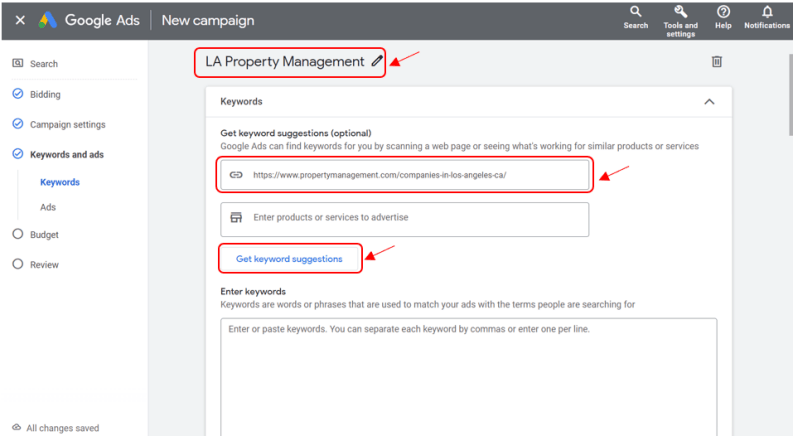Switch to the Ads sub-step
The width and height of the screenshot is (793, 436).
48,207
